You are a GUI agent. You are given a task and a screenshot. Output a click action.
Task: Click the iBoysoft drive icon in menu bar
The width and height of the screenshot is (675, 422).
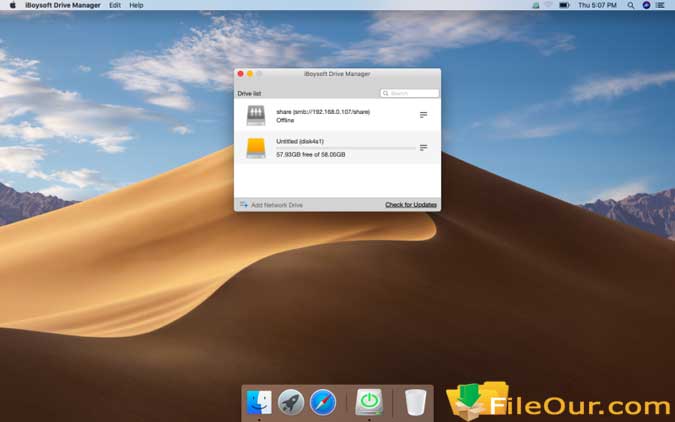point(536,6)
